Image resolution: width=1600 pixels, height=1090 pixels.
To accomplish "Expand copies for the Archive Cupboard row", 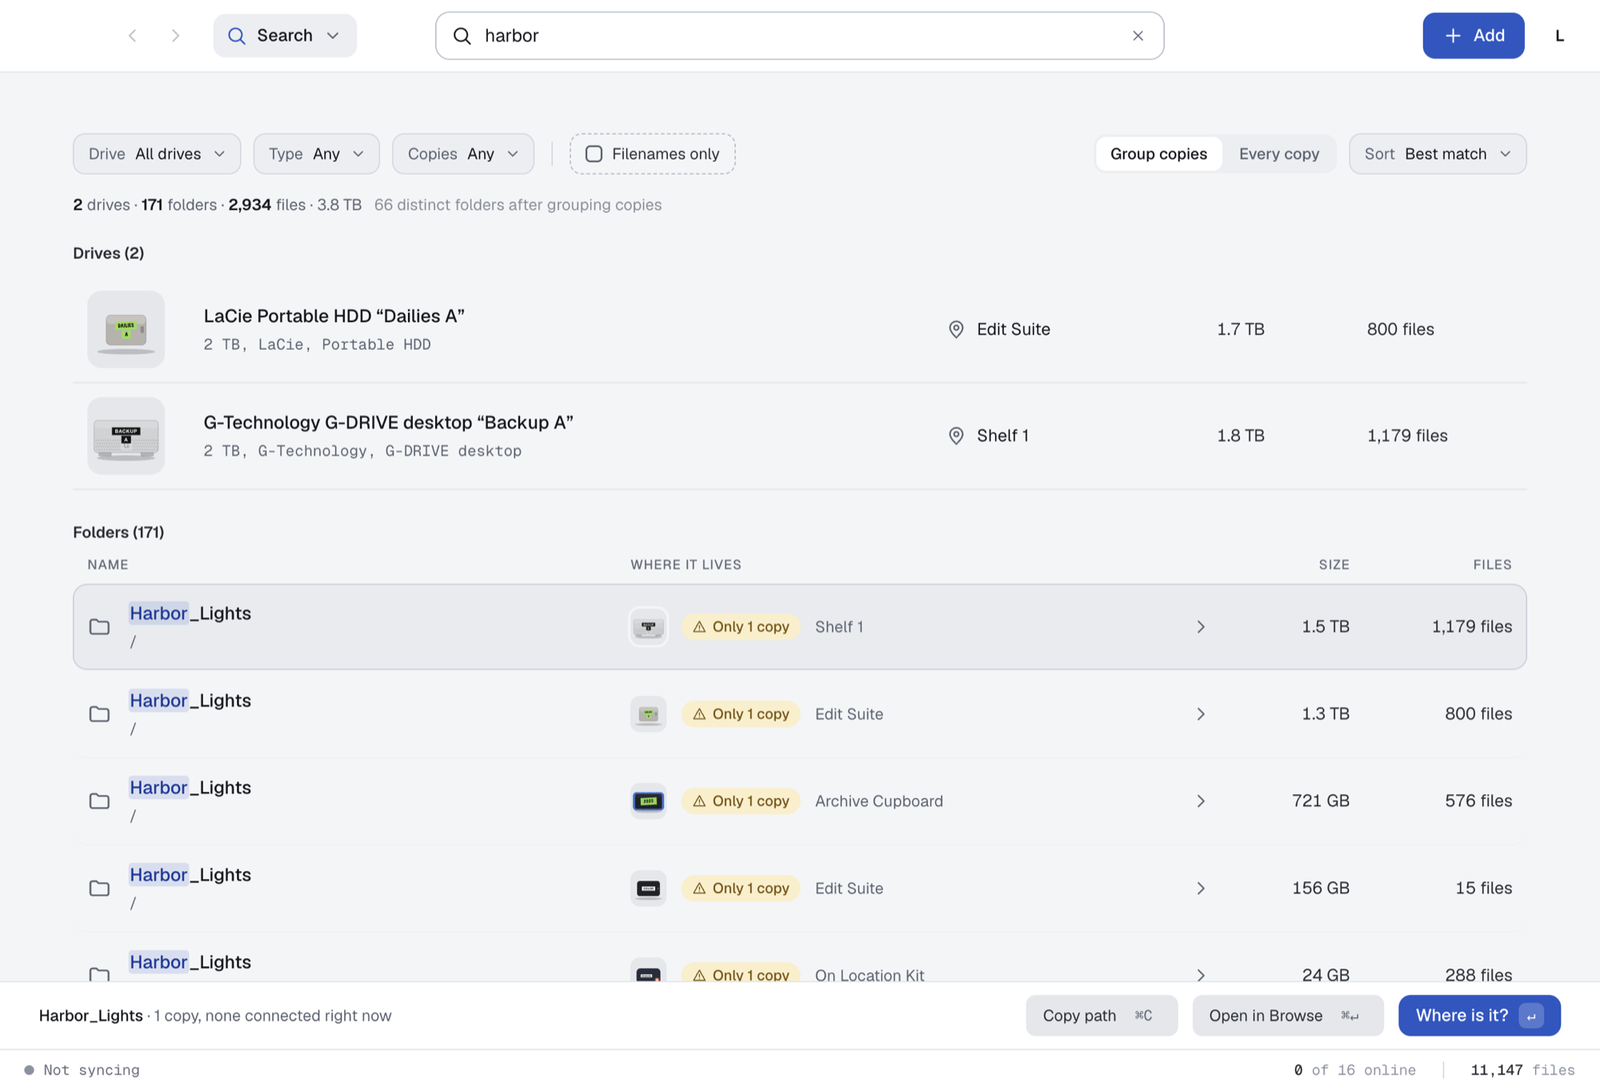I will point(1201,801).
